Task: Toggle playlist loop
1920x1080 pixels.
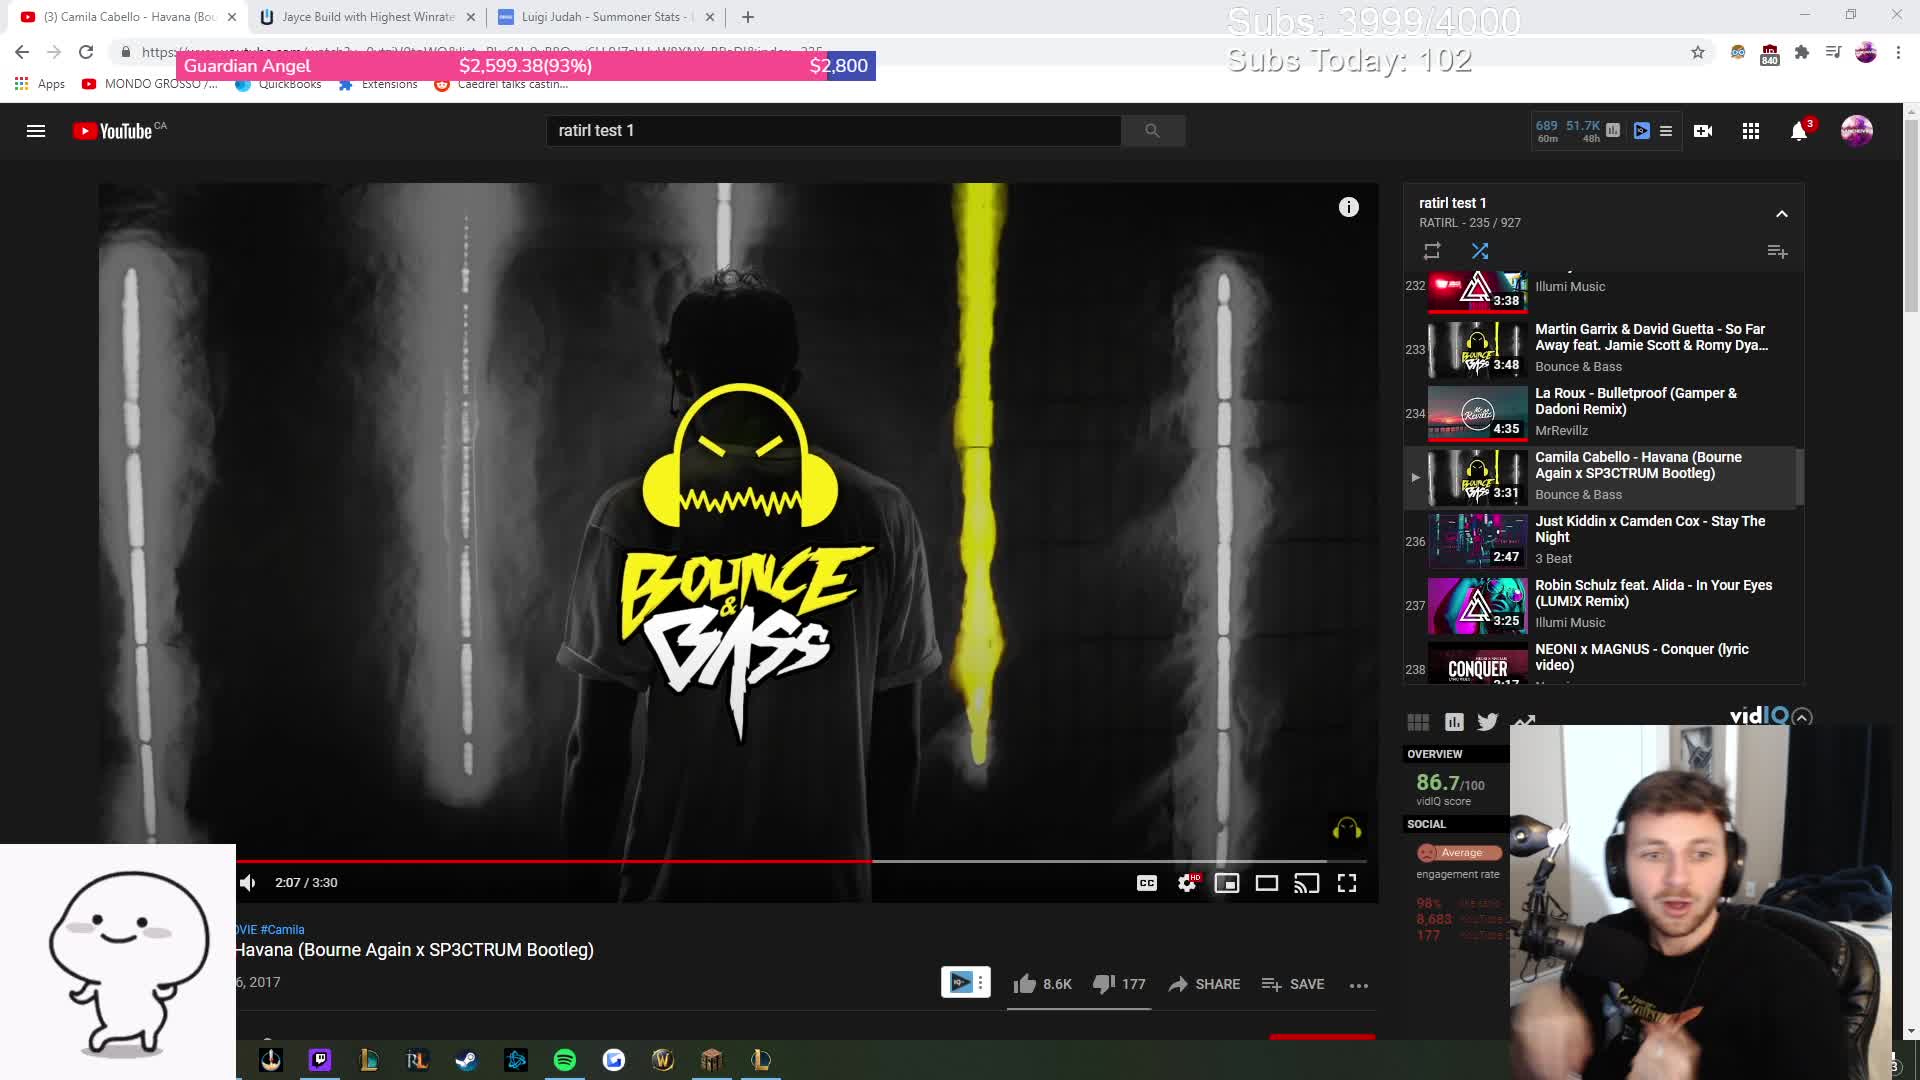Action: point(1432,251)
